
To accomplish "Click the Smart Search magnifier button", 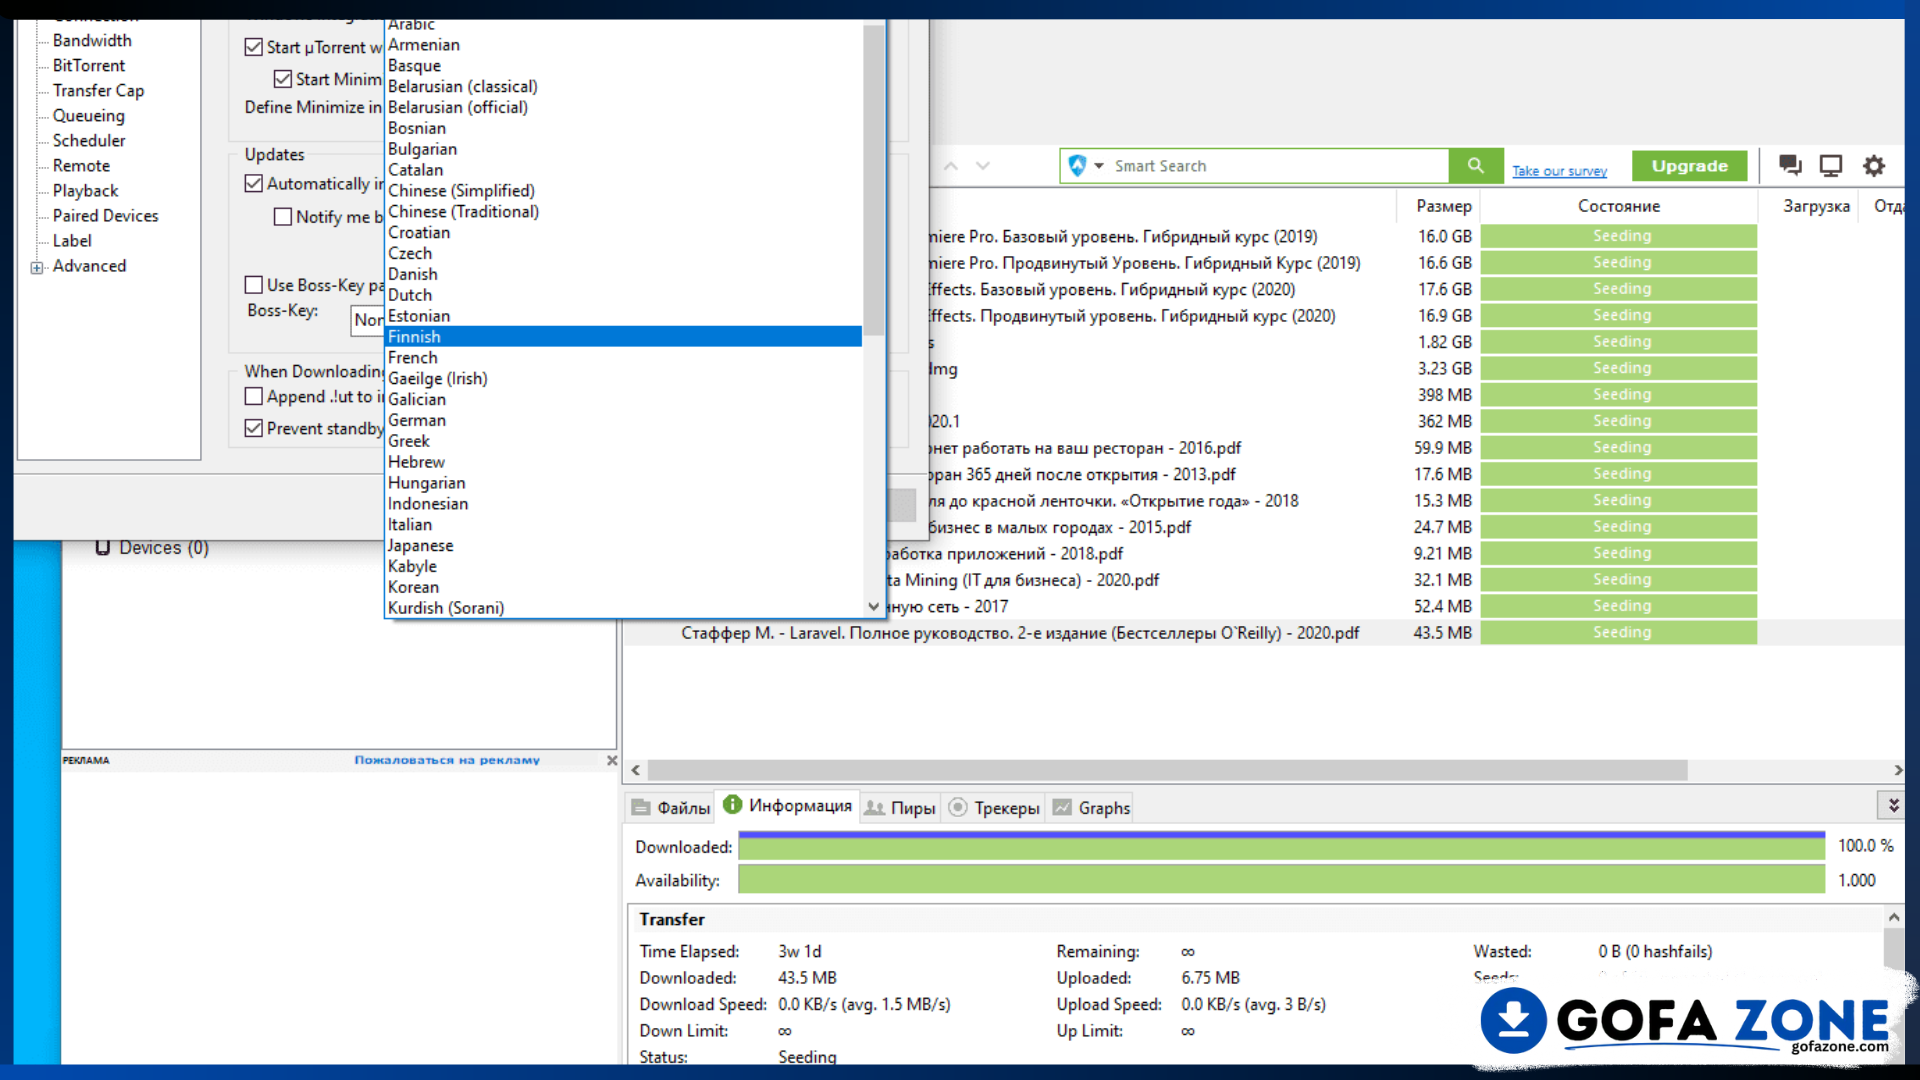I will click(x=1475, y=166).
